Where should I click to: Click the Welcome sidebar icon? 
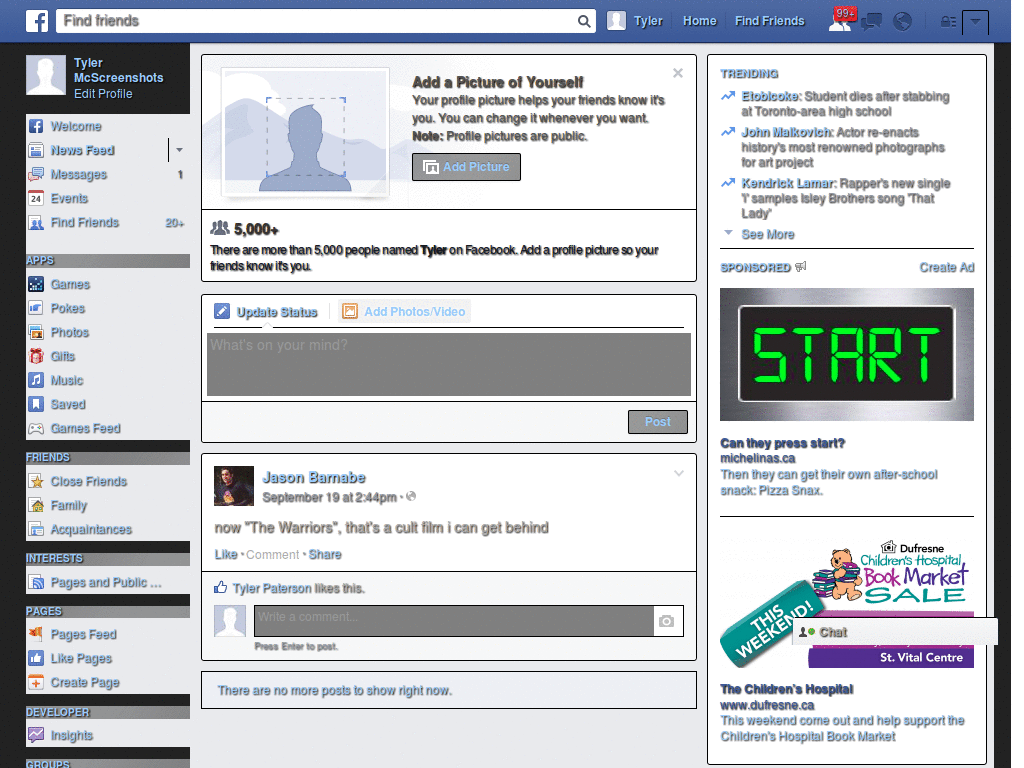pyautogui.click(x=36, y=126)
